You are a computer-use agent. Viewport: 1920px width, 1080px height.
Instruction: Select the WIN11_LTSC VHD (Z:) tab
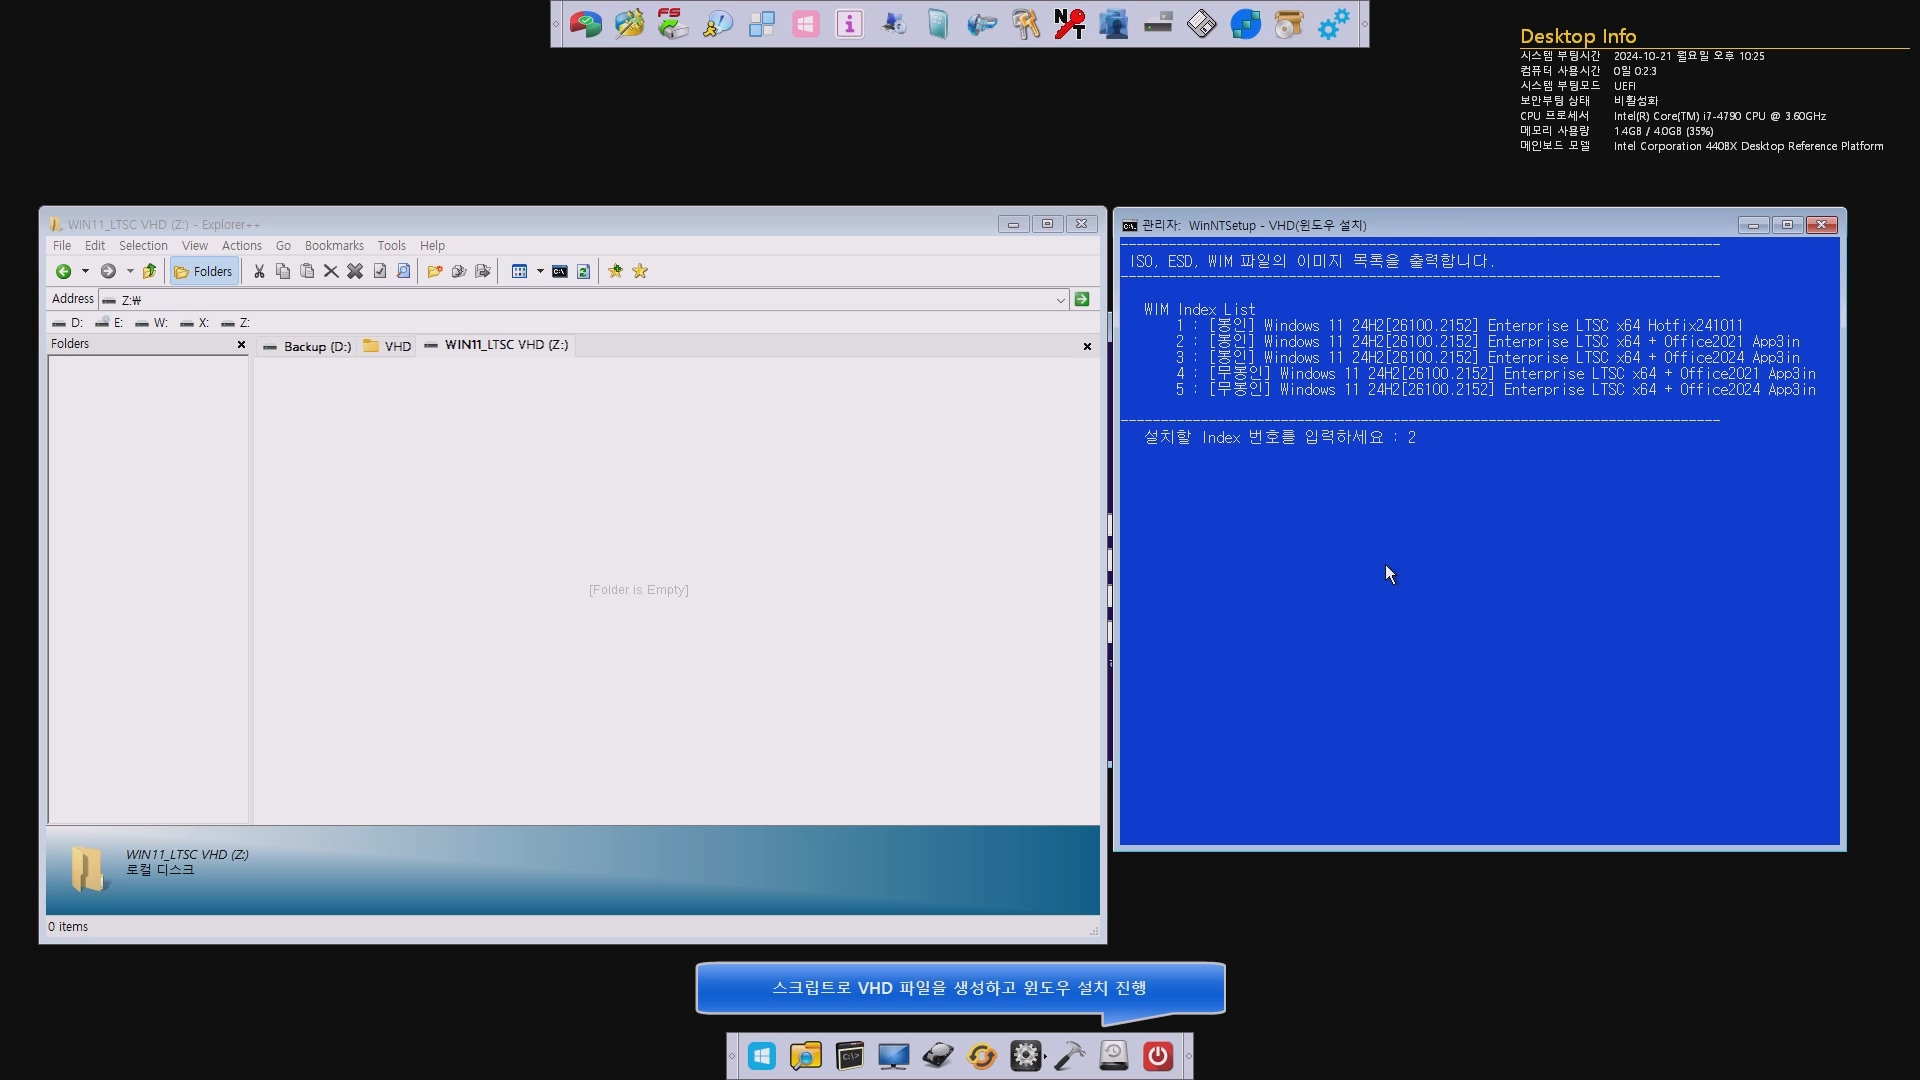click(x=496, y=345)
